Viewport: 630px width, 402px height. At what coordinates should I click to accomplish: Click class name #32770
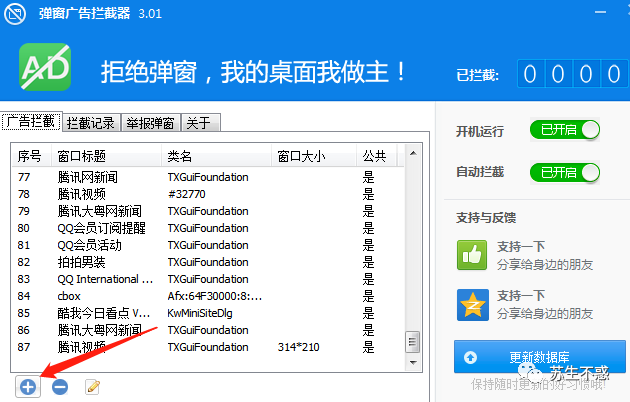point(187,194)
